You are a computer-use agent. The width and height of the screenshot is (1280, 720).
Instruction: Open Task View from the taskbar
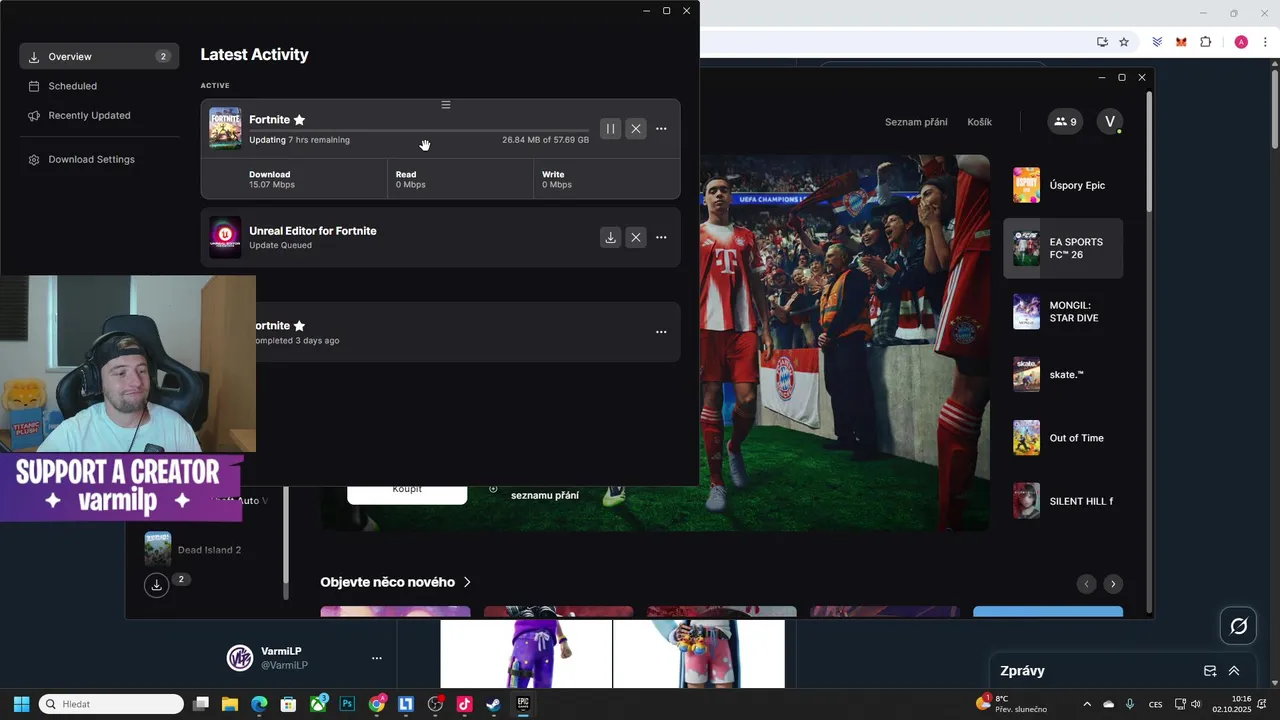tap(201, 704)
